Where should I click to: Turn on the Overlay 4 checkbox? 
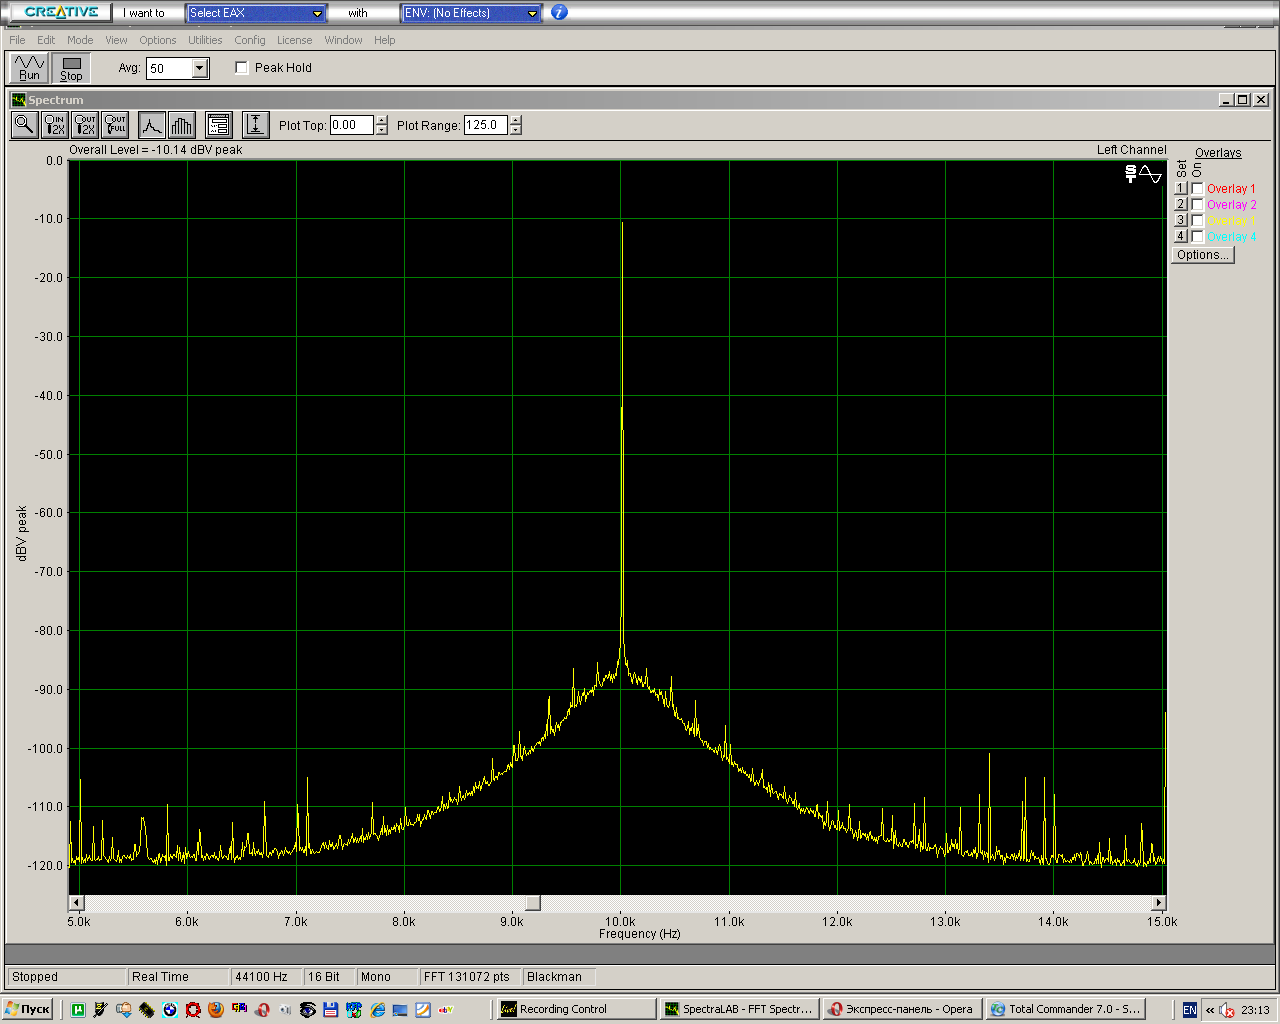[x=1197, y=237]
